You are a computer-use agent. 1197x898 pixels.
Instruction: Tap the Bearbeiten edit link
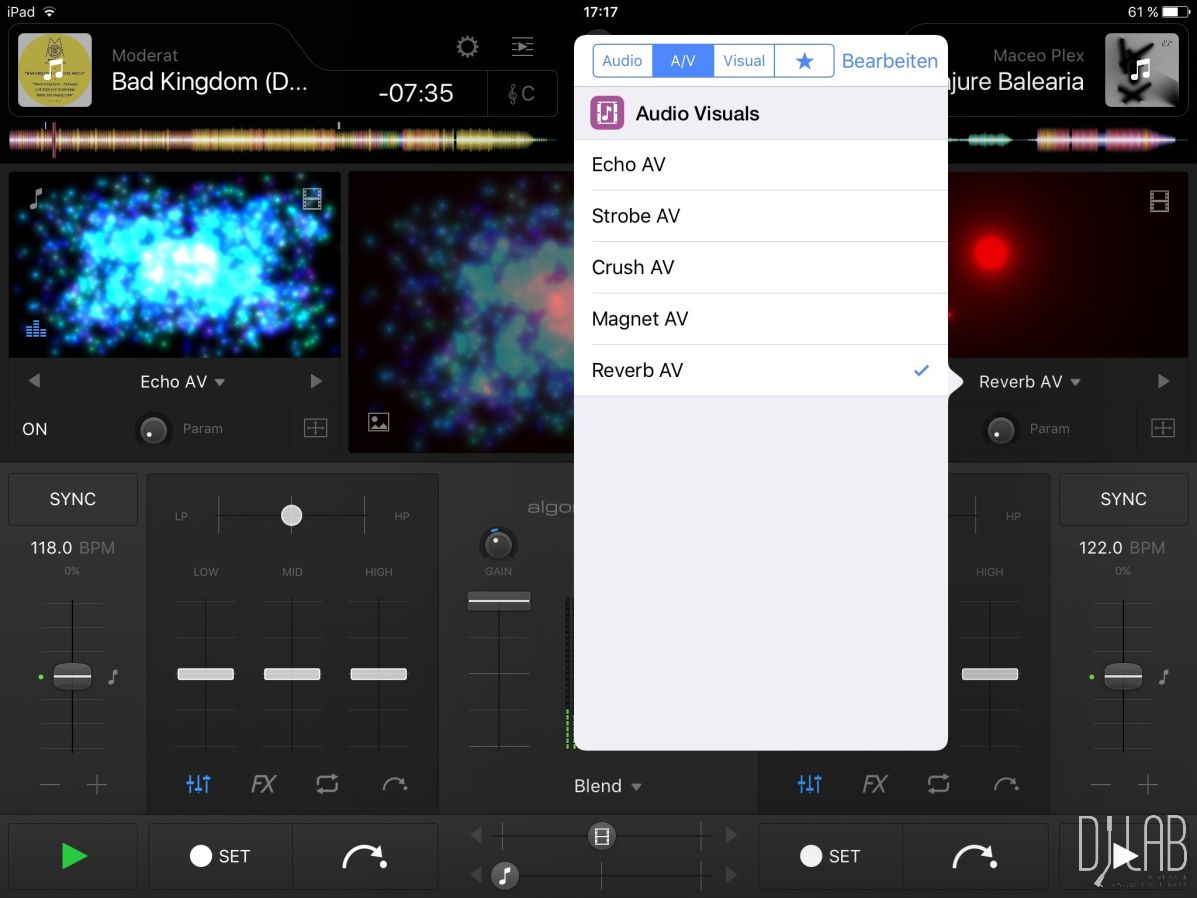(x=889, y=61)
